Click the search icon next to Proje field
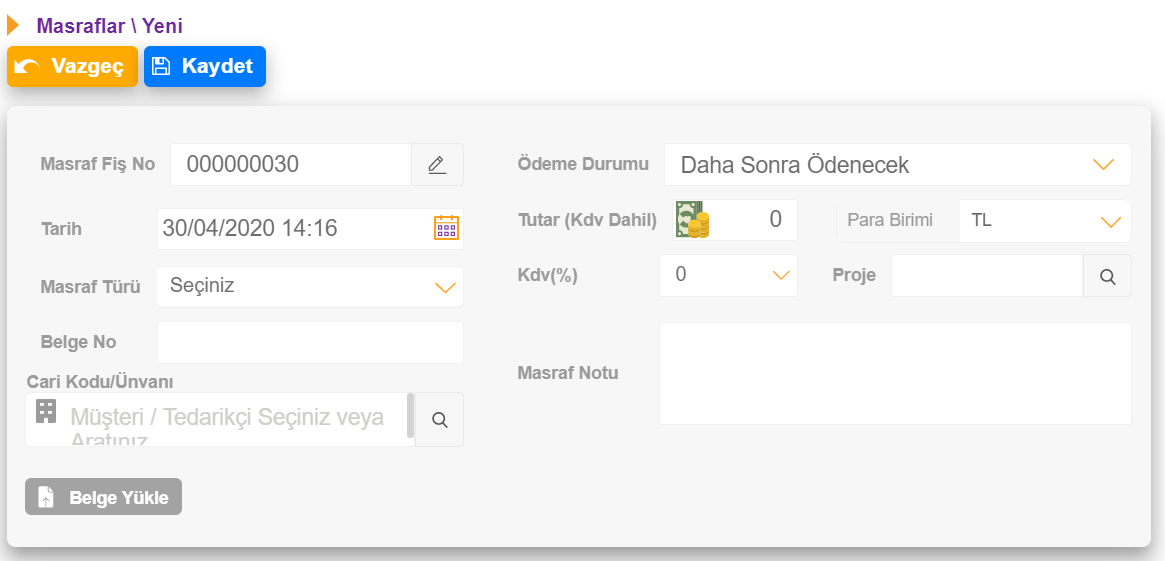The width and height of the screenshot is (1165, 561). [1107, 276]
